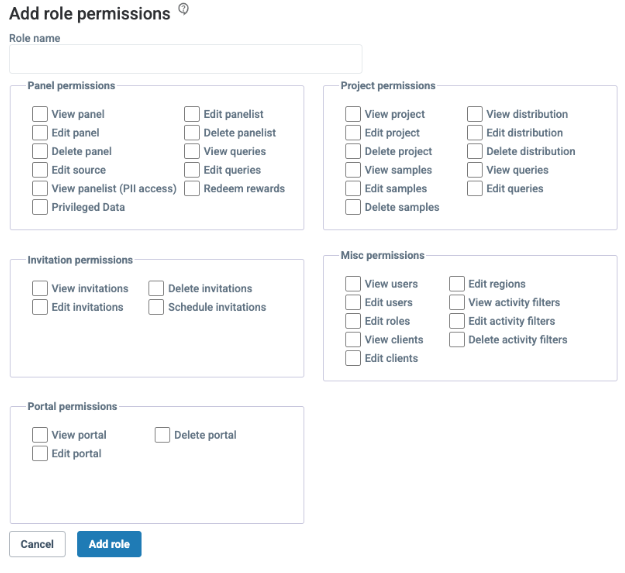Check Delete activity filters box

tap(457, 339)
